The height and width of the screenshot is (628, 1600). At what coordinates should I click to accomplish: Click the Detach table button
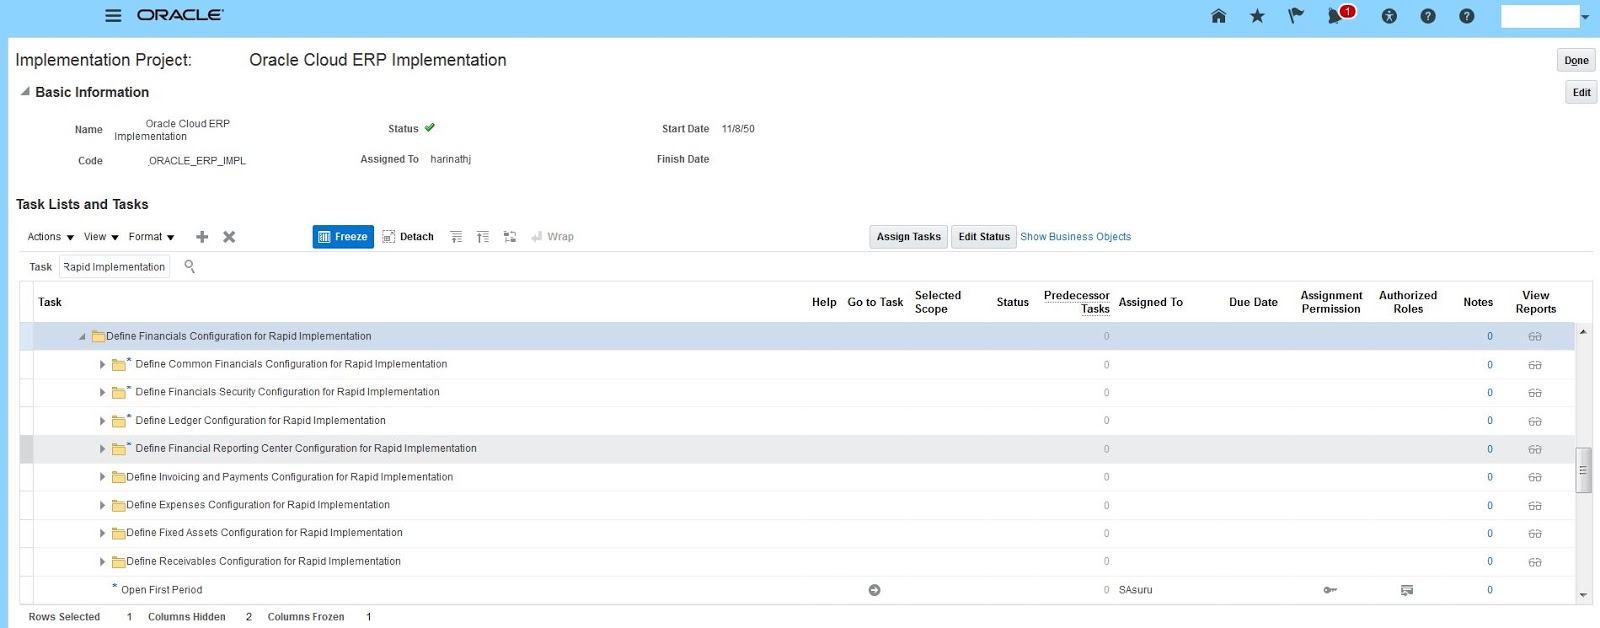pyautogui.click(x=408, y=237)
